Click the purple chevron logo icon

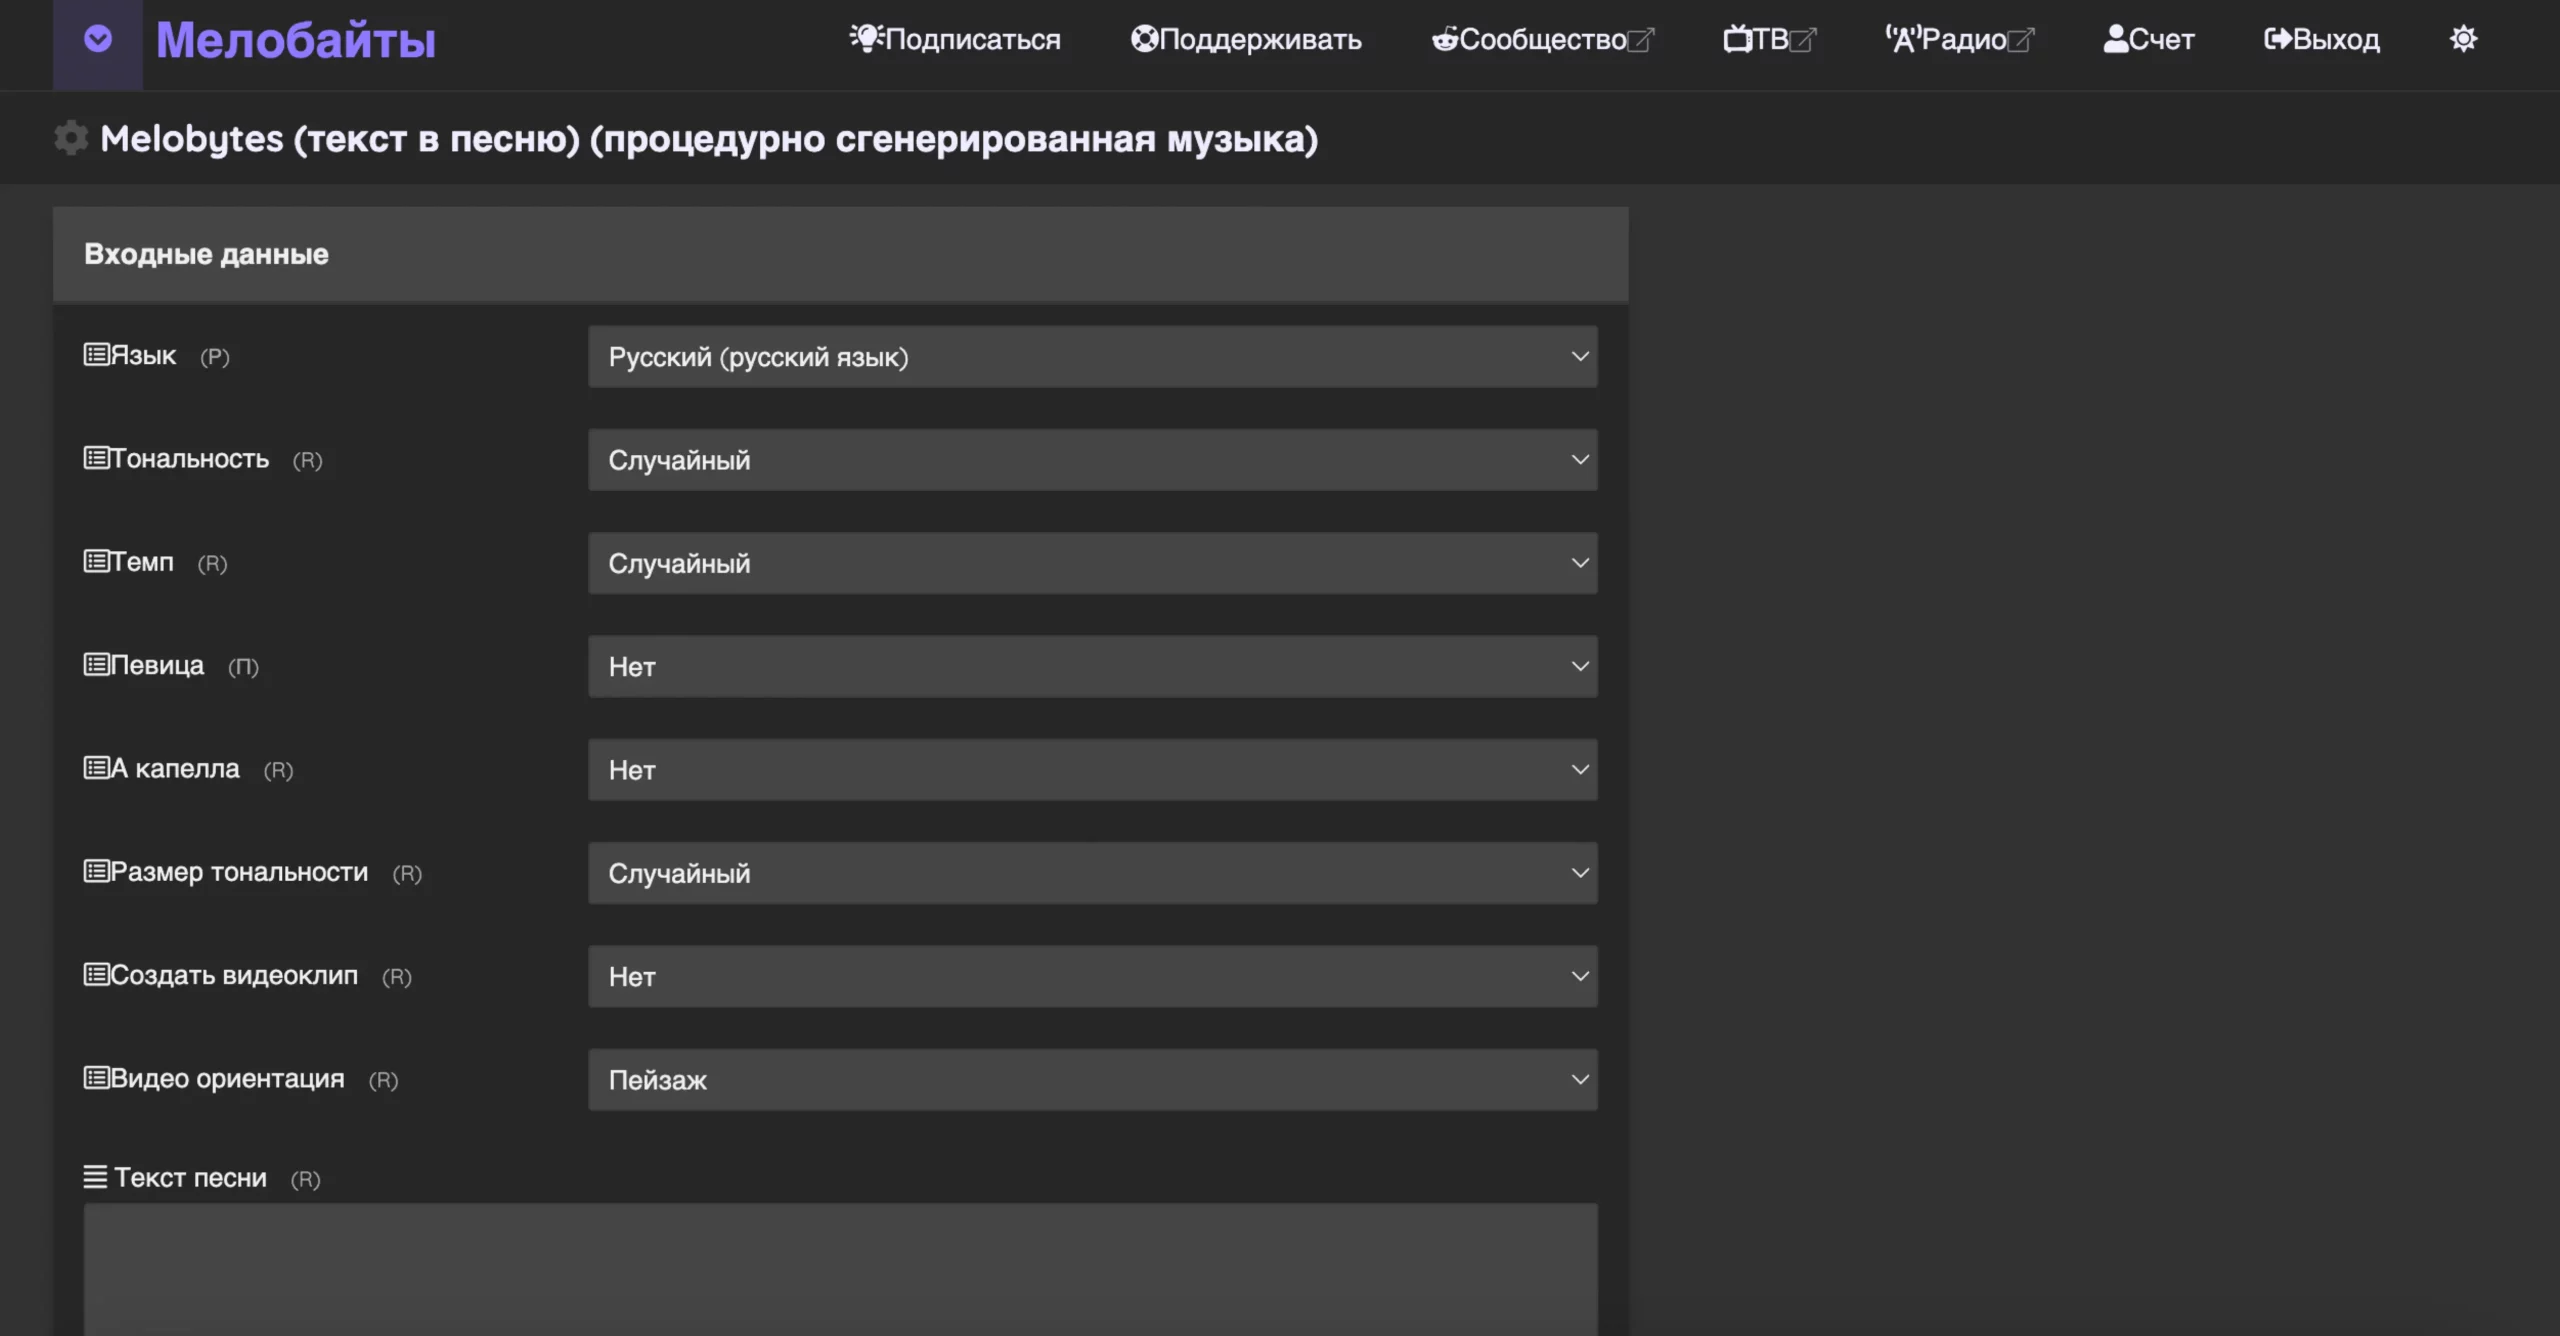[98, 40]
